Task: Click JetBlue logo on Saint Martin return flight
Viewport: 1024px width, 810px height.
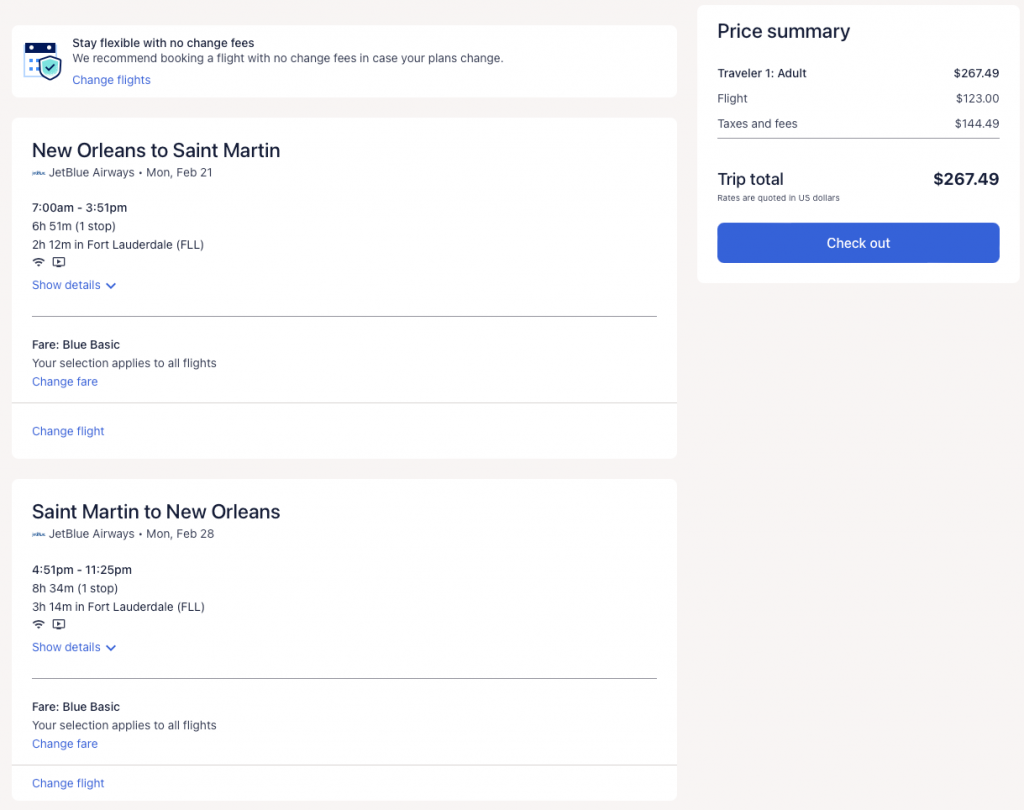Action: [39, 534]
